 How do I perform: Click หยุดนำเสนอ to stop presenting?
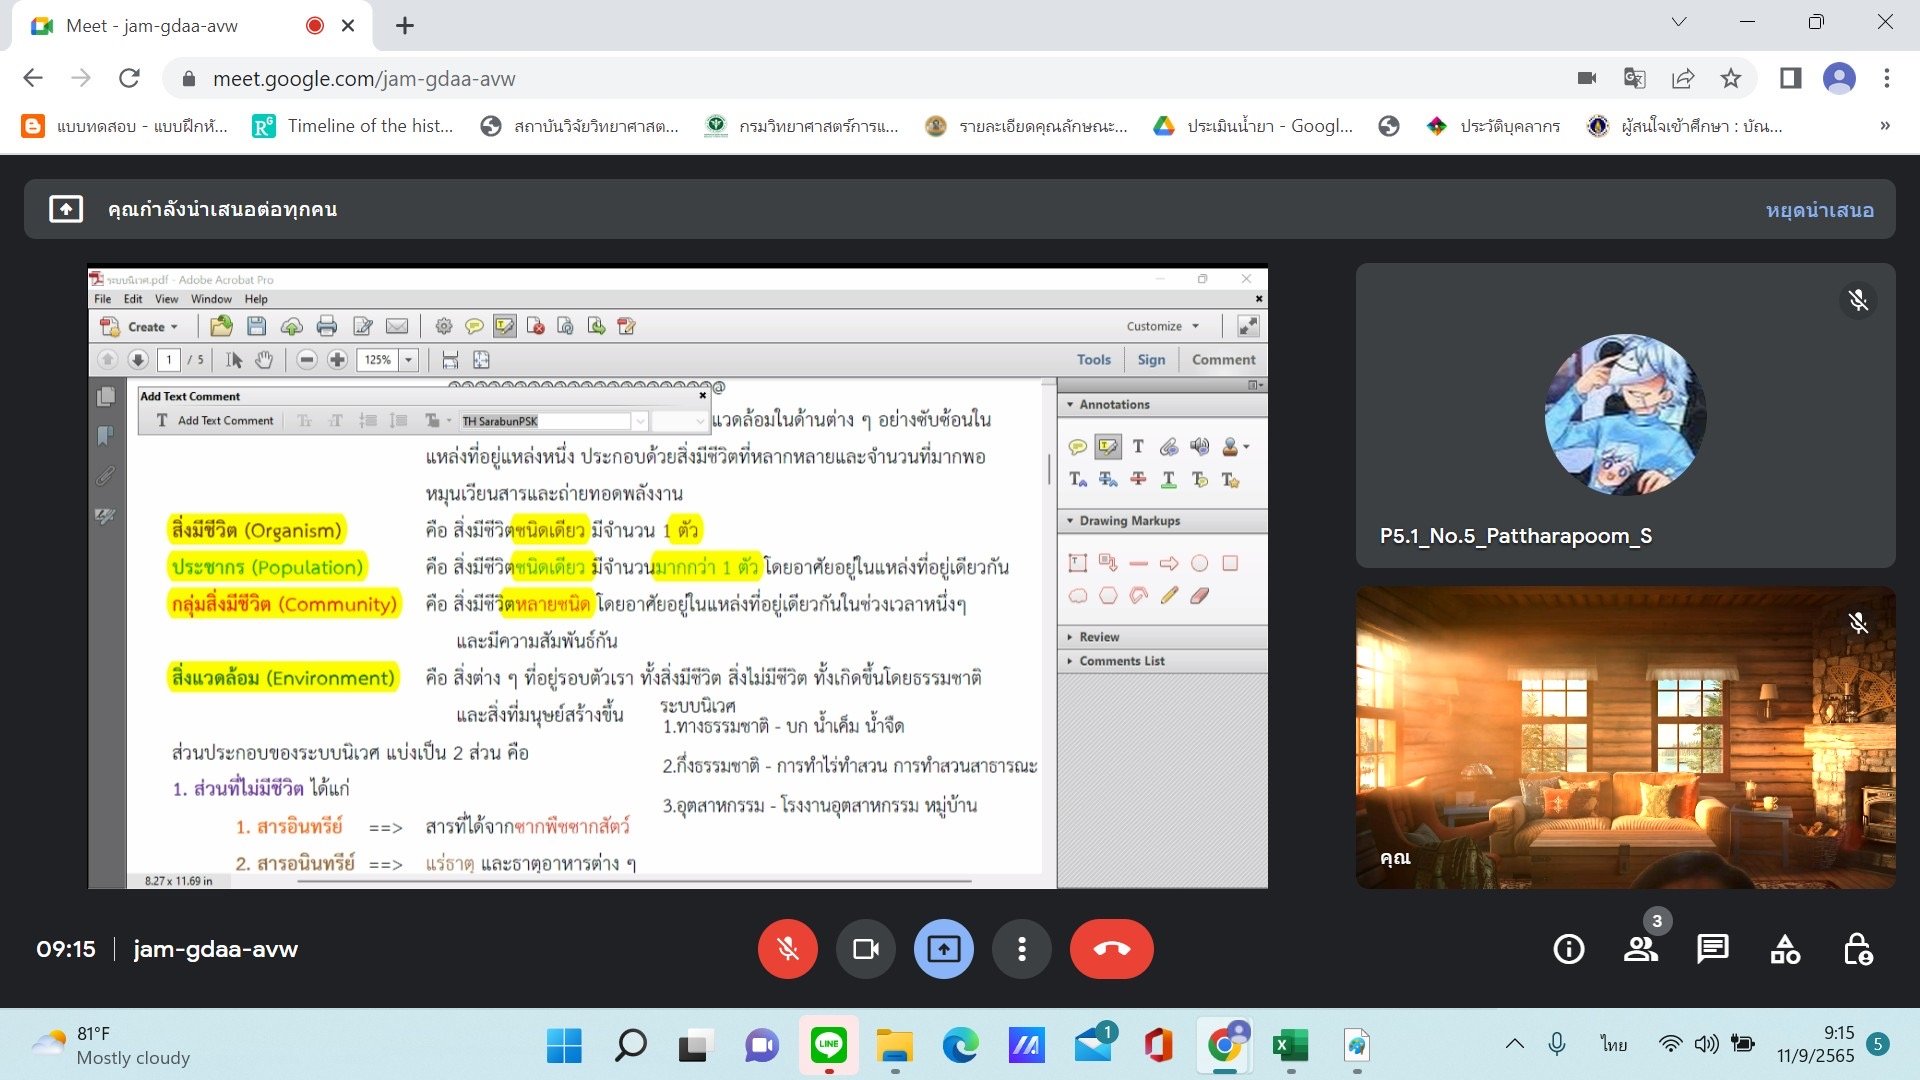click(1820, 210)
